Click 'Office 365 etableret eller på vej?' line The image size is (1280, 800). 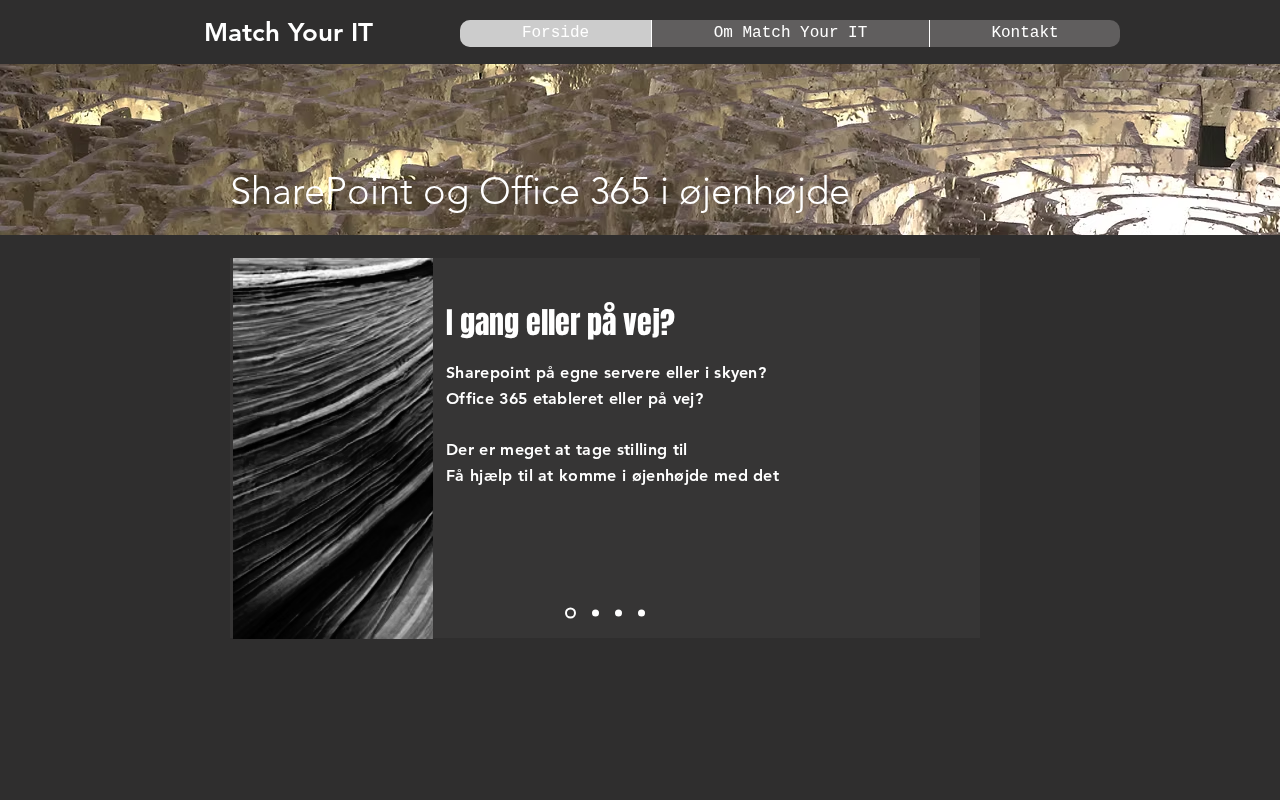pos(575,399)
